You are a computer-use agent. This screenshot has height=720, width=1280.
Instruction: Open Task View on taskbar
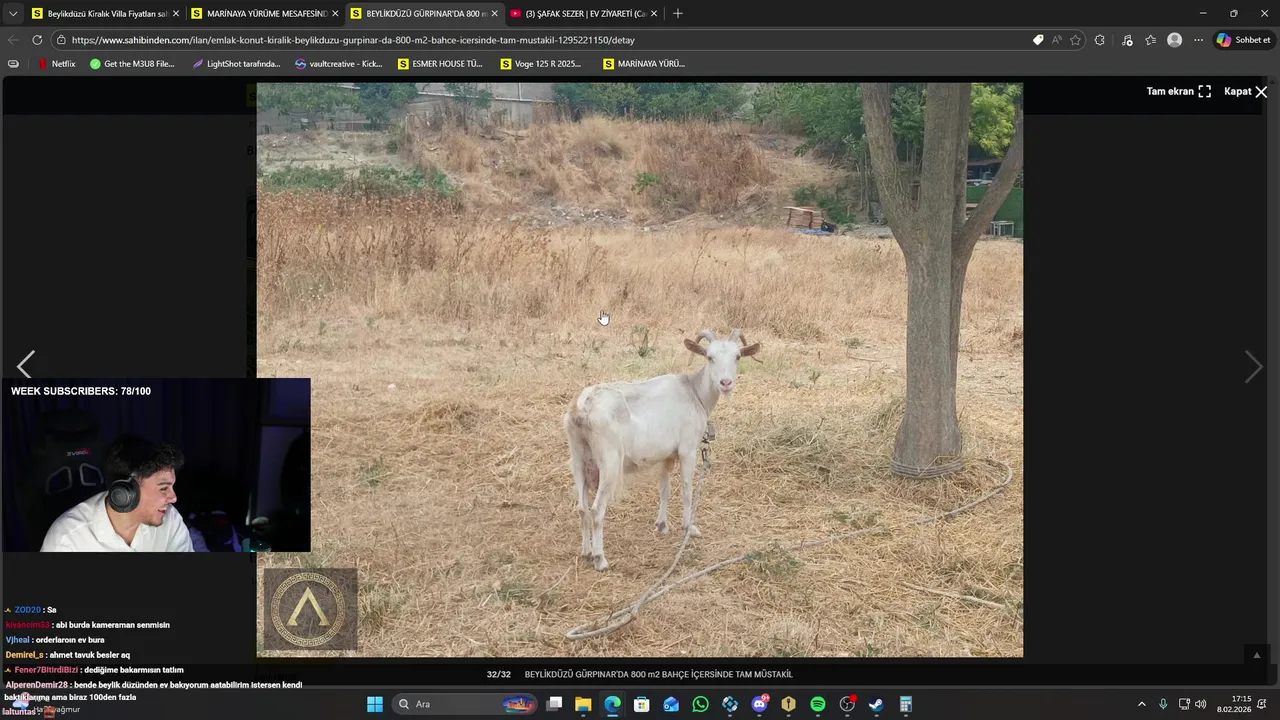[555, 704]
